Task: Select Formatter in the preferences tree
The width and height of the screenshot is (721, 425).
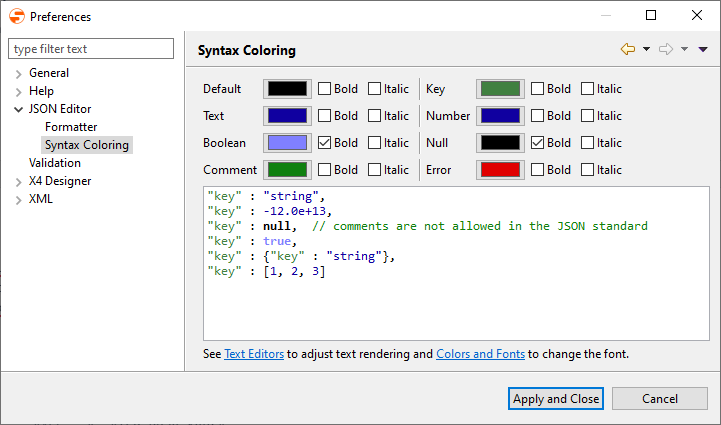Action: coord(71,127)
